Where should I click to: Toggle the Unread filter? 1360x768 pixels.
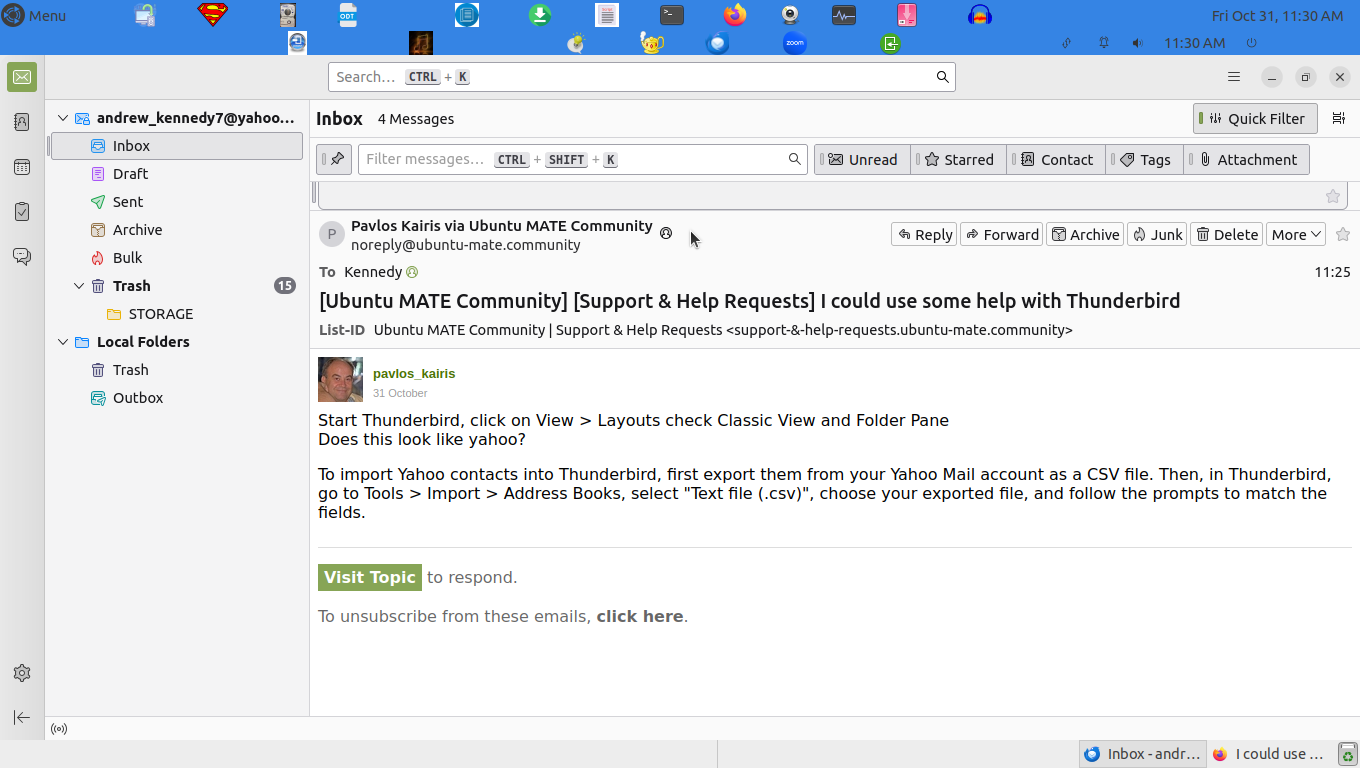tap(862, 159)
